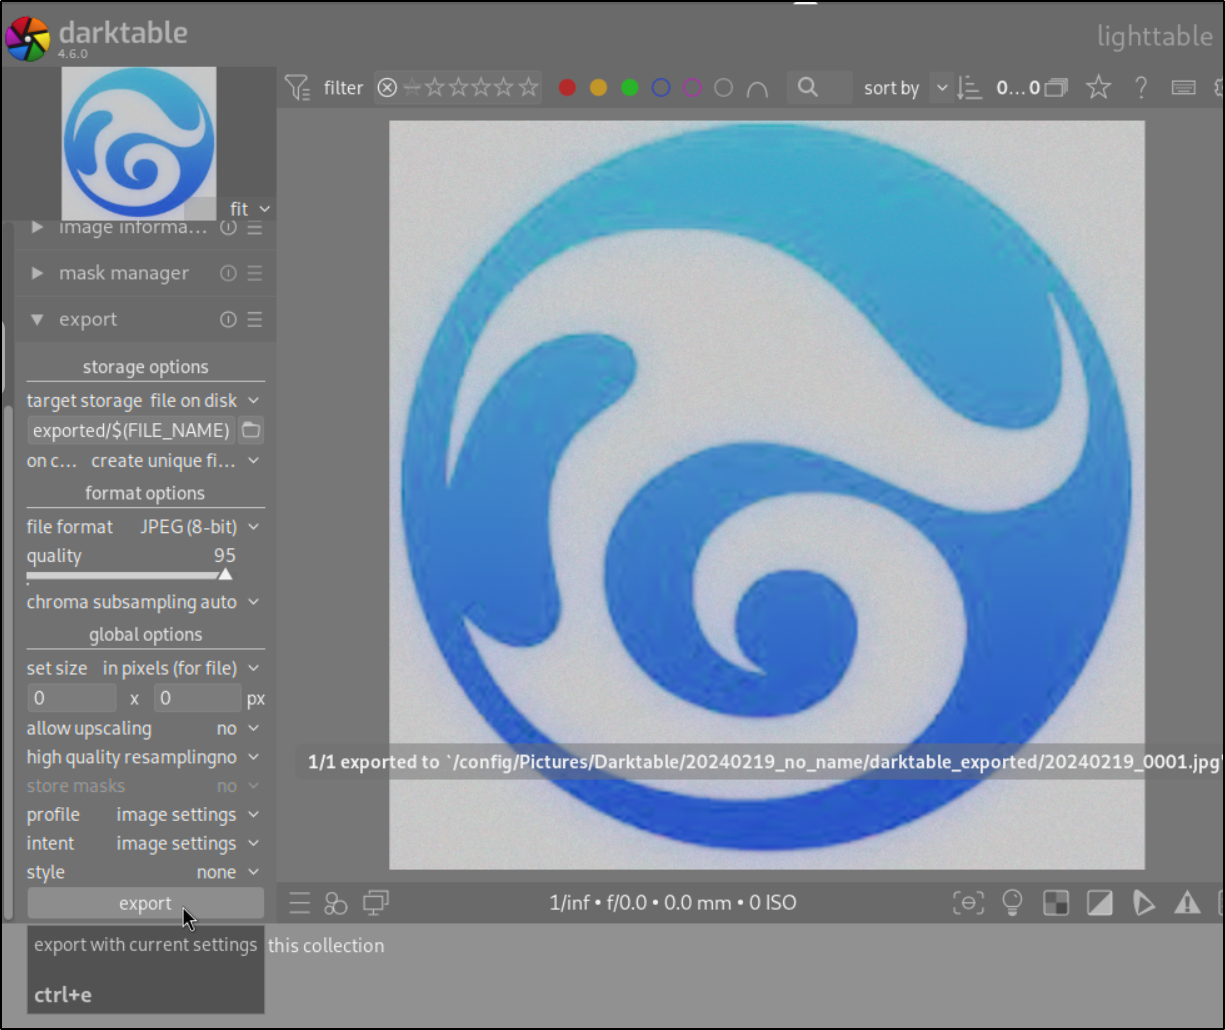This screenshot has width=1225, height=1030.
Task: Open the filter presets funnel icon
Action: (297, 88)
